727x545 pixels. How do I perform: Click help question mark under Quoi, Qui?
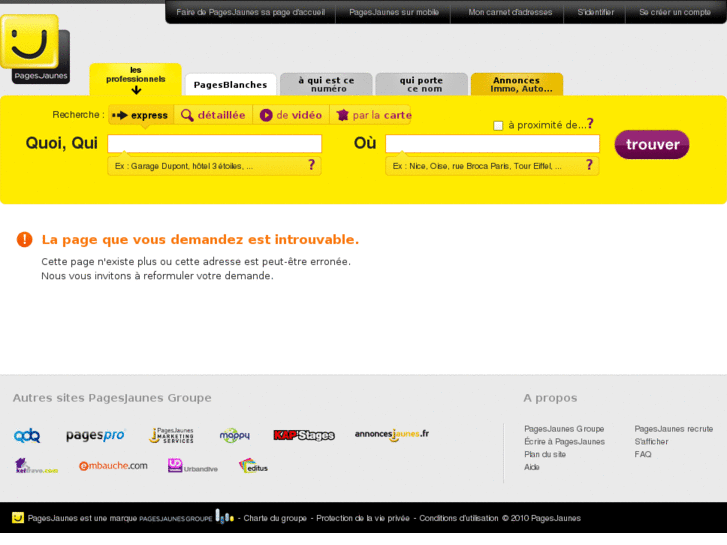[312, 165]
